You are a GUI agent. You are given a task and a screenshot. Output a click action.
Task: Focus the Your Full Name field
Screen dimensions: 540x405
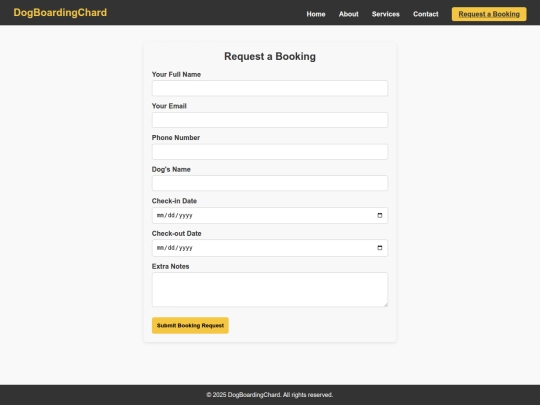[x=270, y=88]
